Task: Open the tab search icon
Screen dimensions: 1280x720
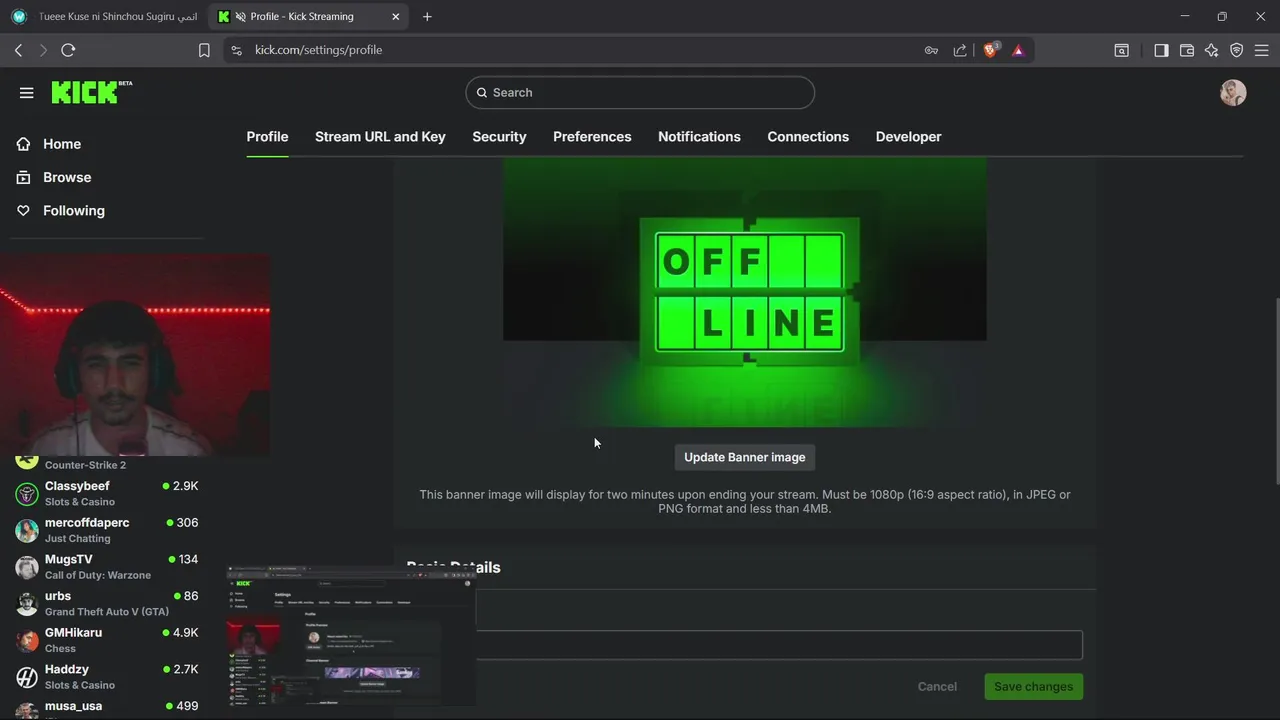Action: coord(1122,50)
